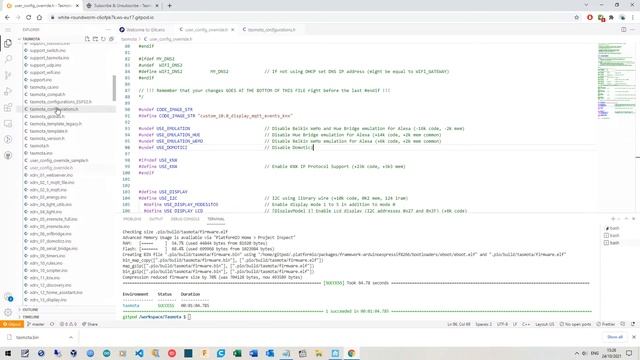The image size is (640, 360).
Task: Switch to the Welcome to GitLens editor tab
Action: point(142,30)
